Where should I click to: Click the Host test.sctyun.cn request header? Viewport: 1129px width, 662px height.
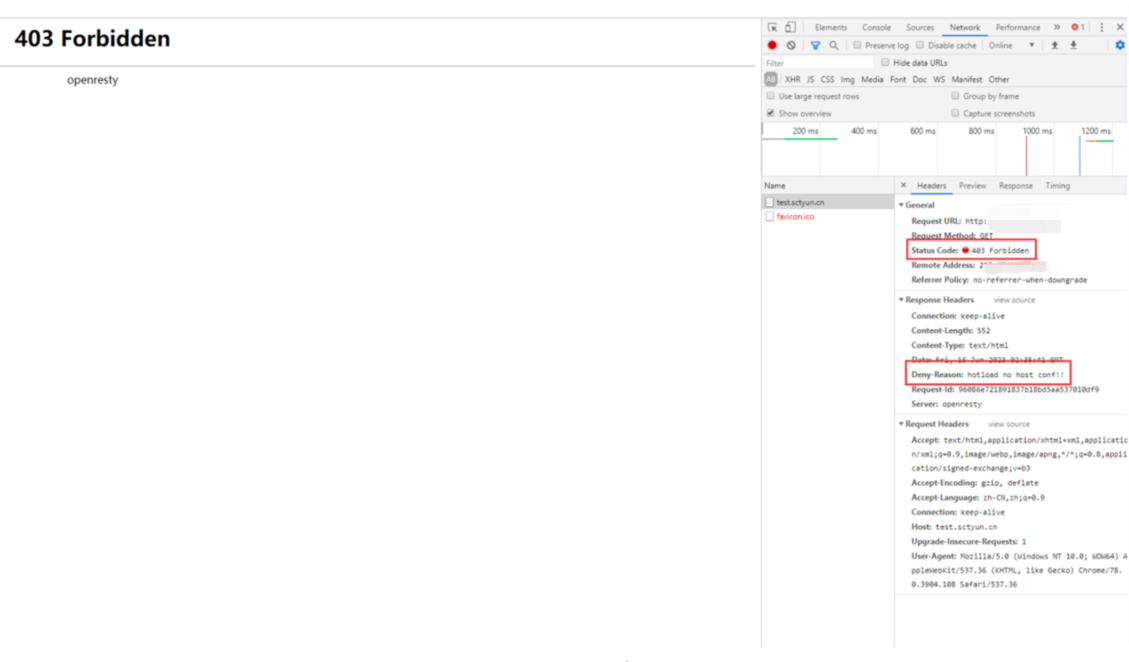[954, 527]
